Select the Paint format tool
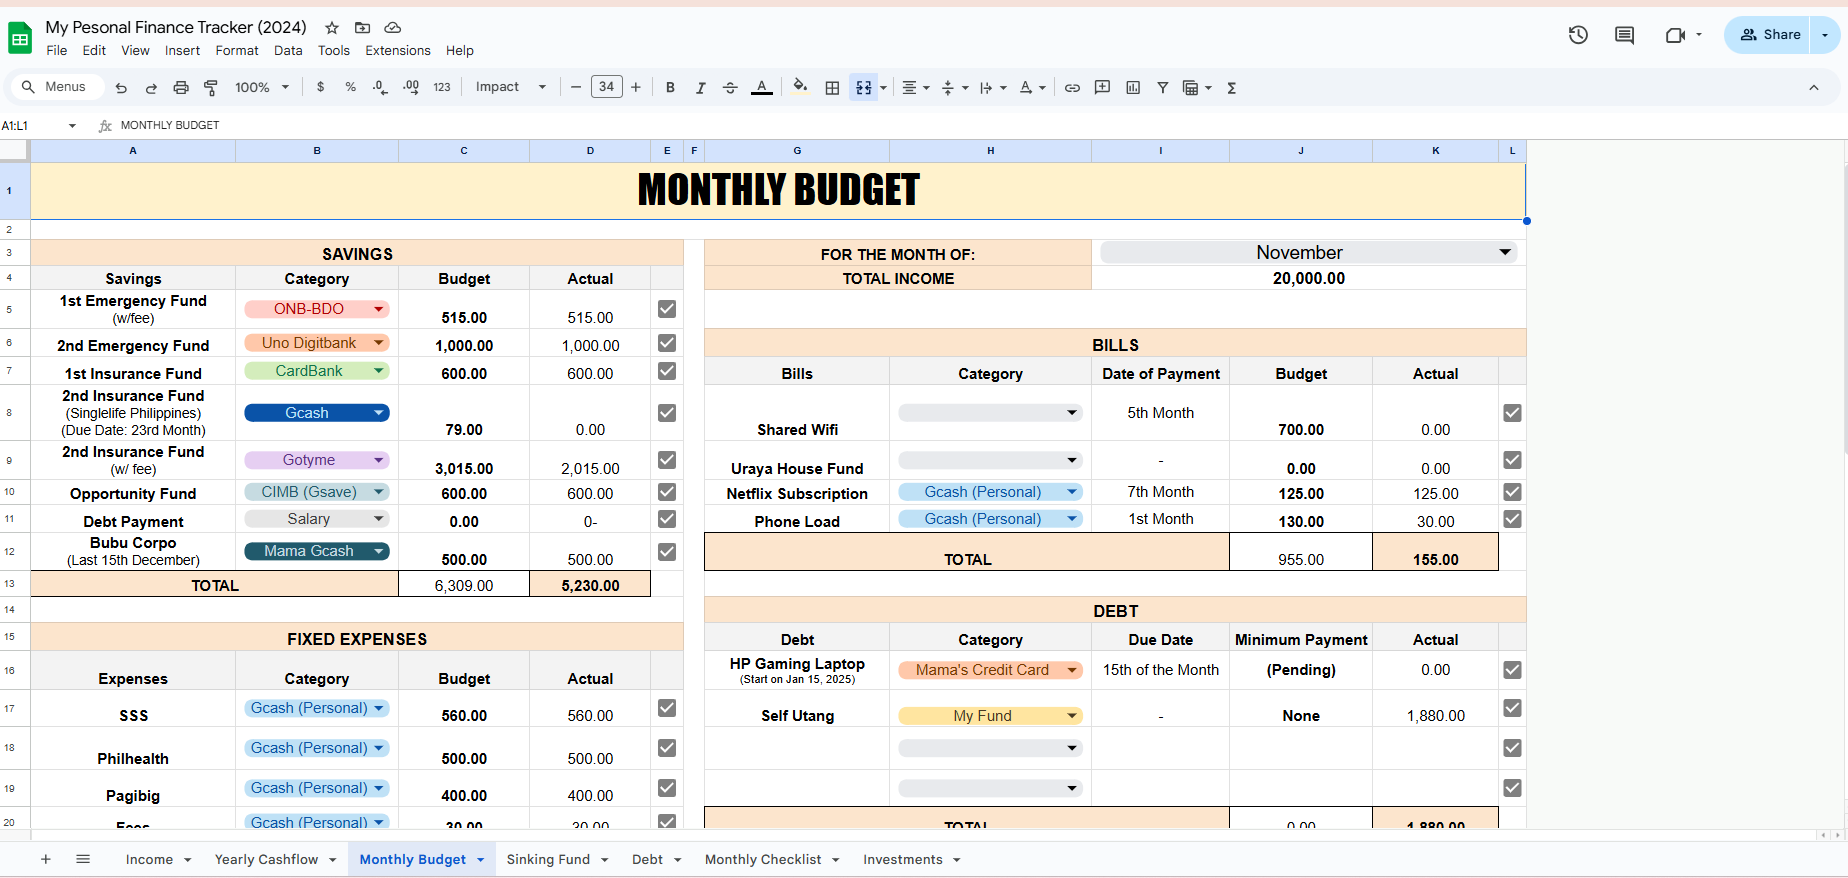The image size is (1848, 878). (x=211, y=88)
